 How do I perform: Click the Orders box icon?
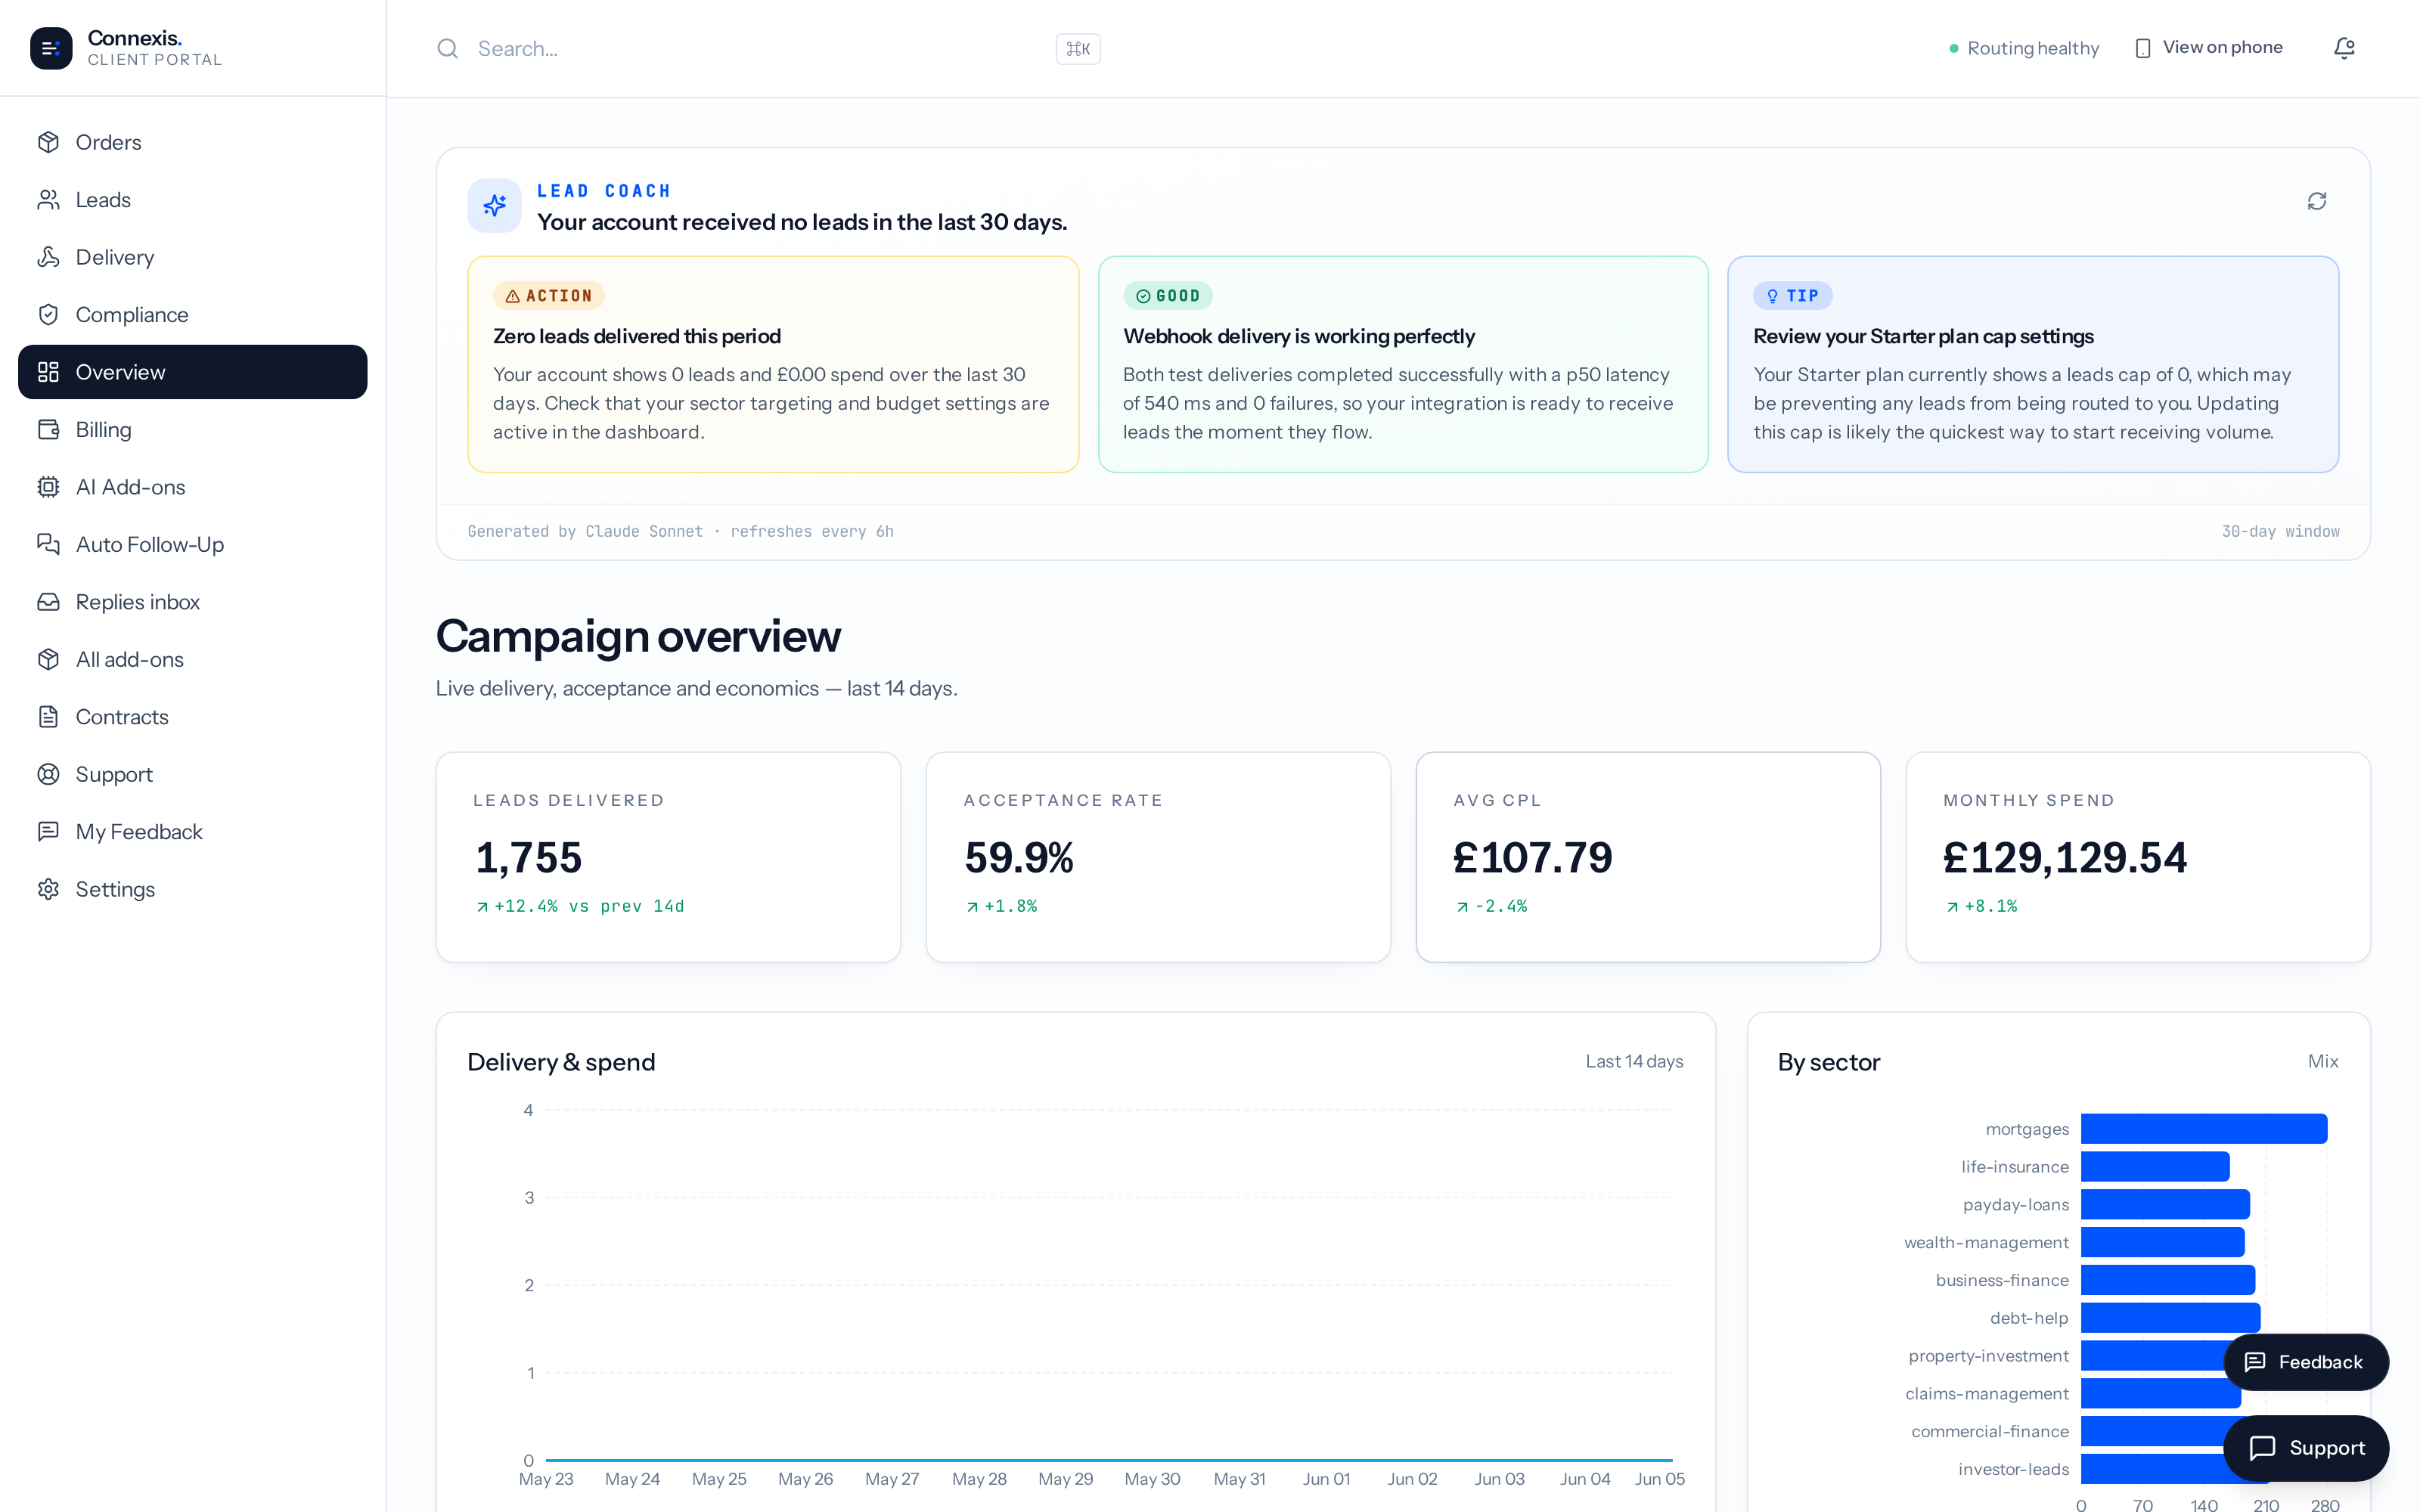(x=48, y=142)
